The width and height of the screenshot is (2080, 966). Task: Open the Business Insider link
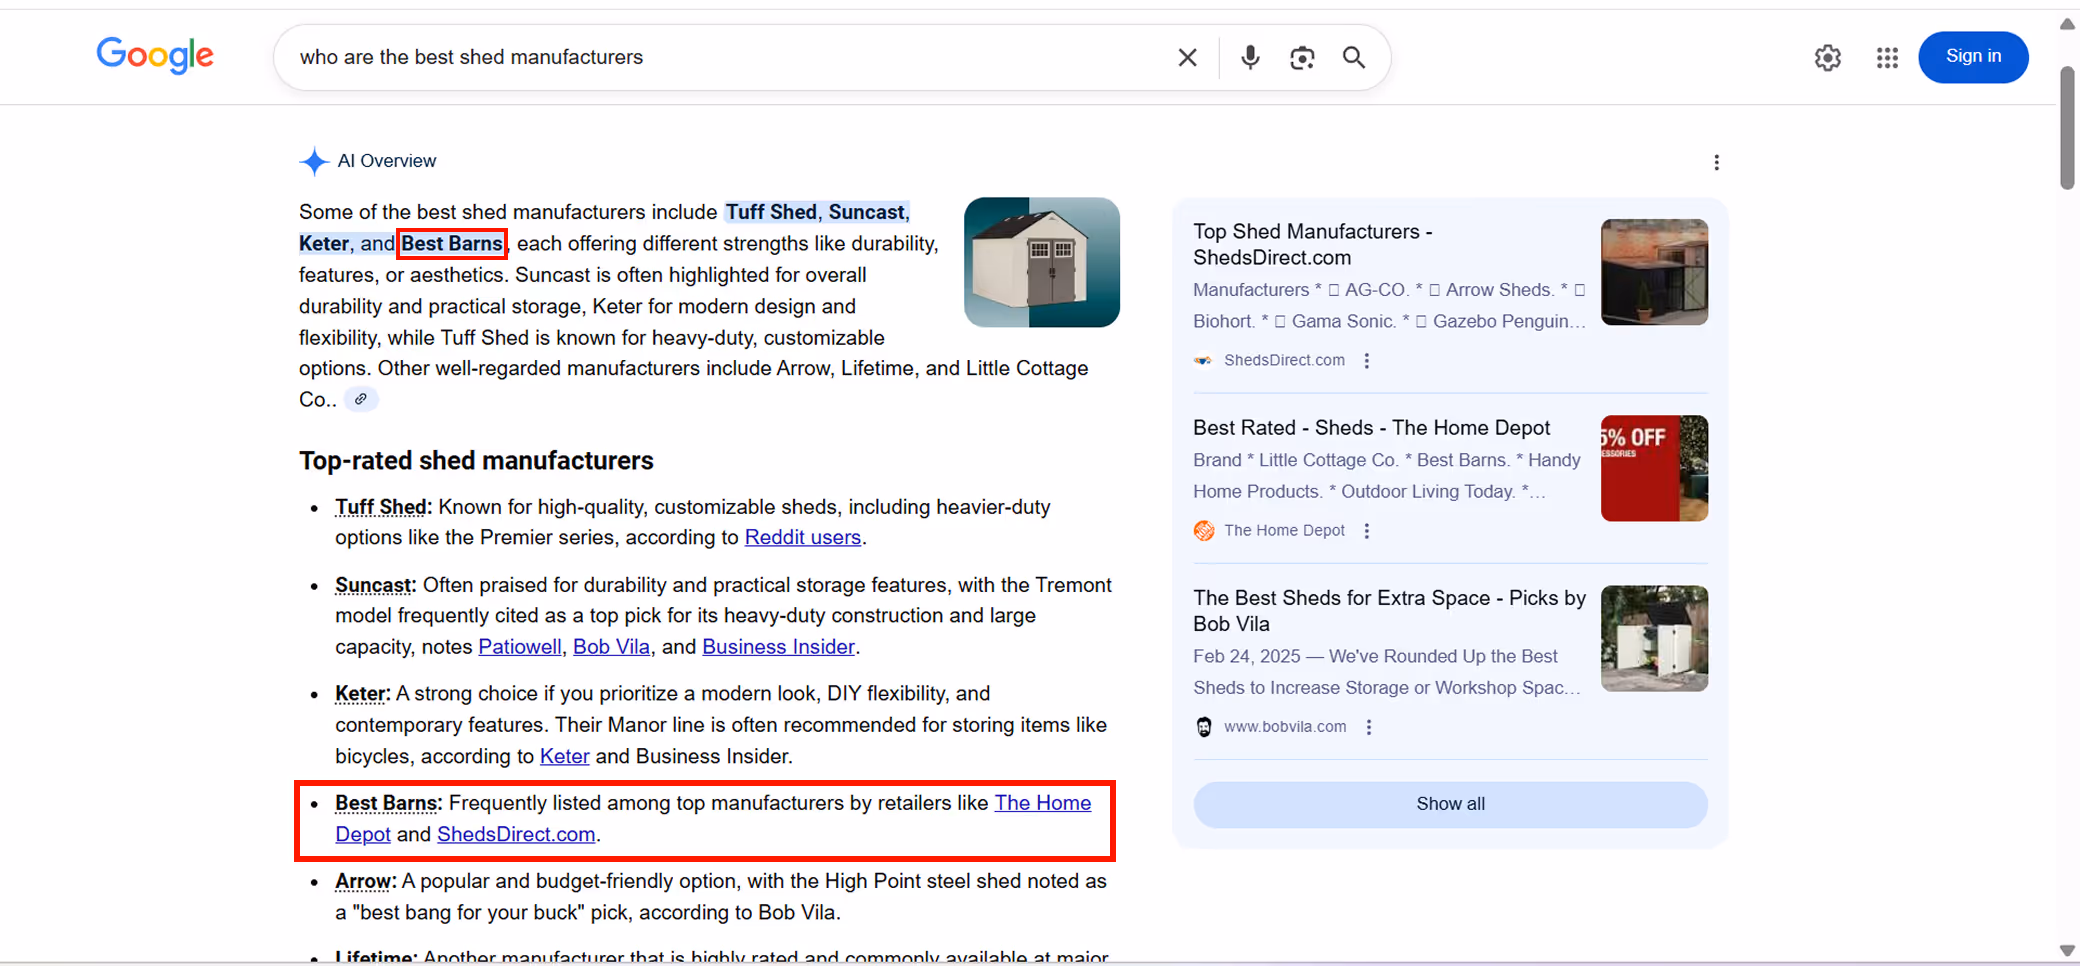[x=778, y=647]
